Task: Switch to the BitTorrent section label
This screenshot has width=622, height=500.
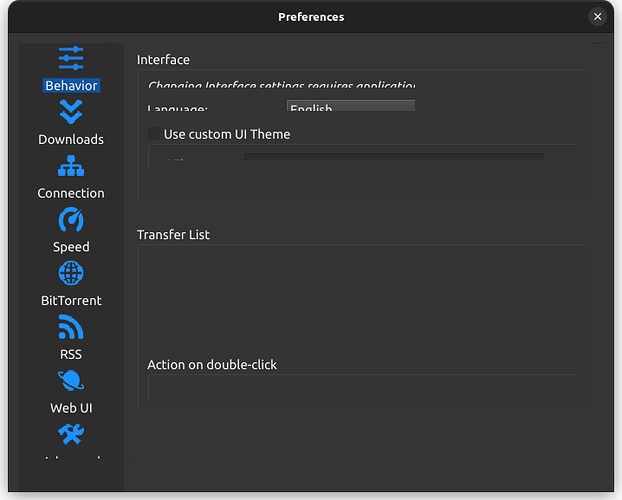Action: click(71, 300)
